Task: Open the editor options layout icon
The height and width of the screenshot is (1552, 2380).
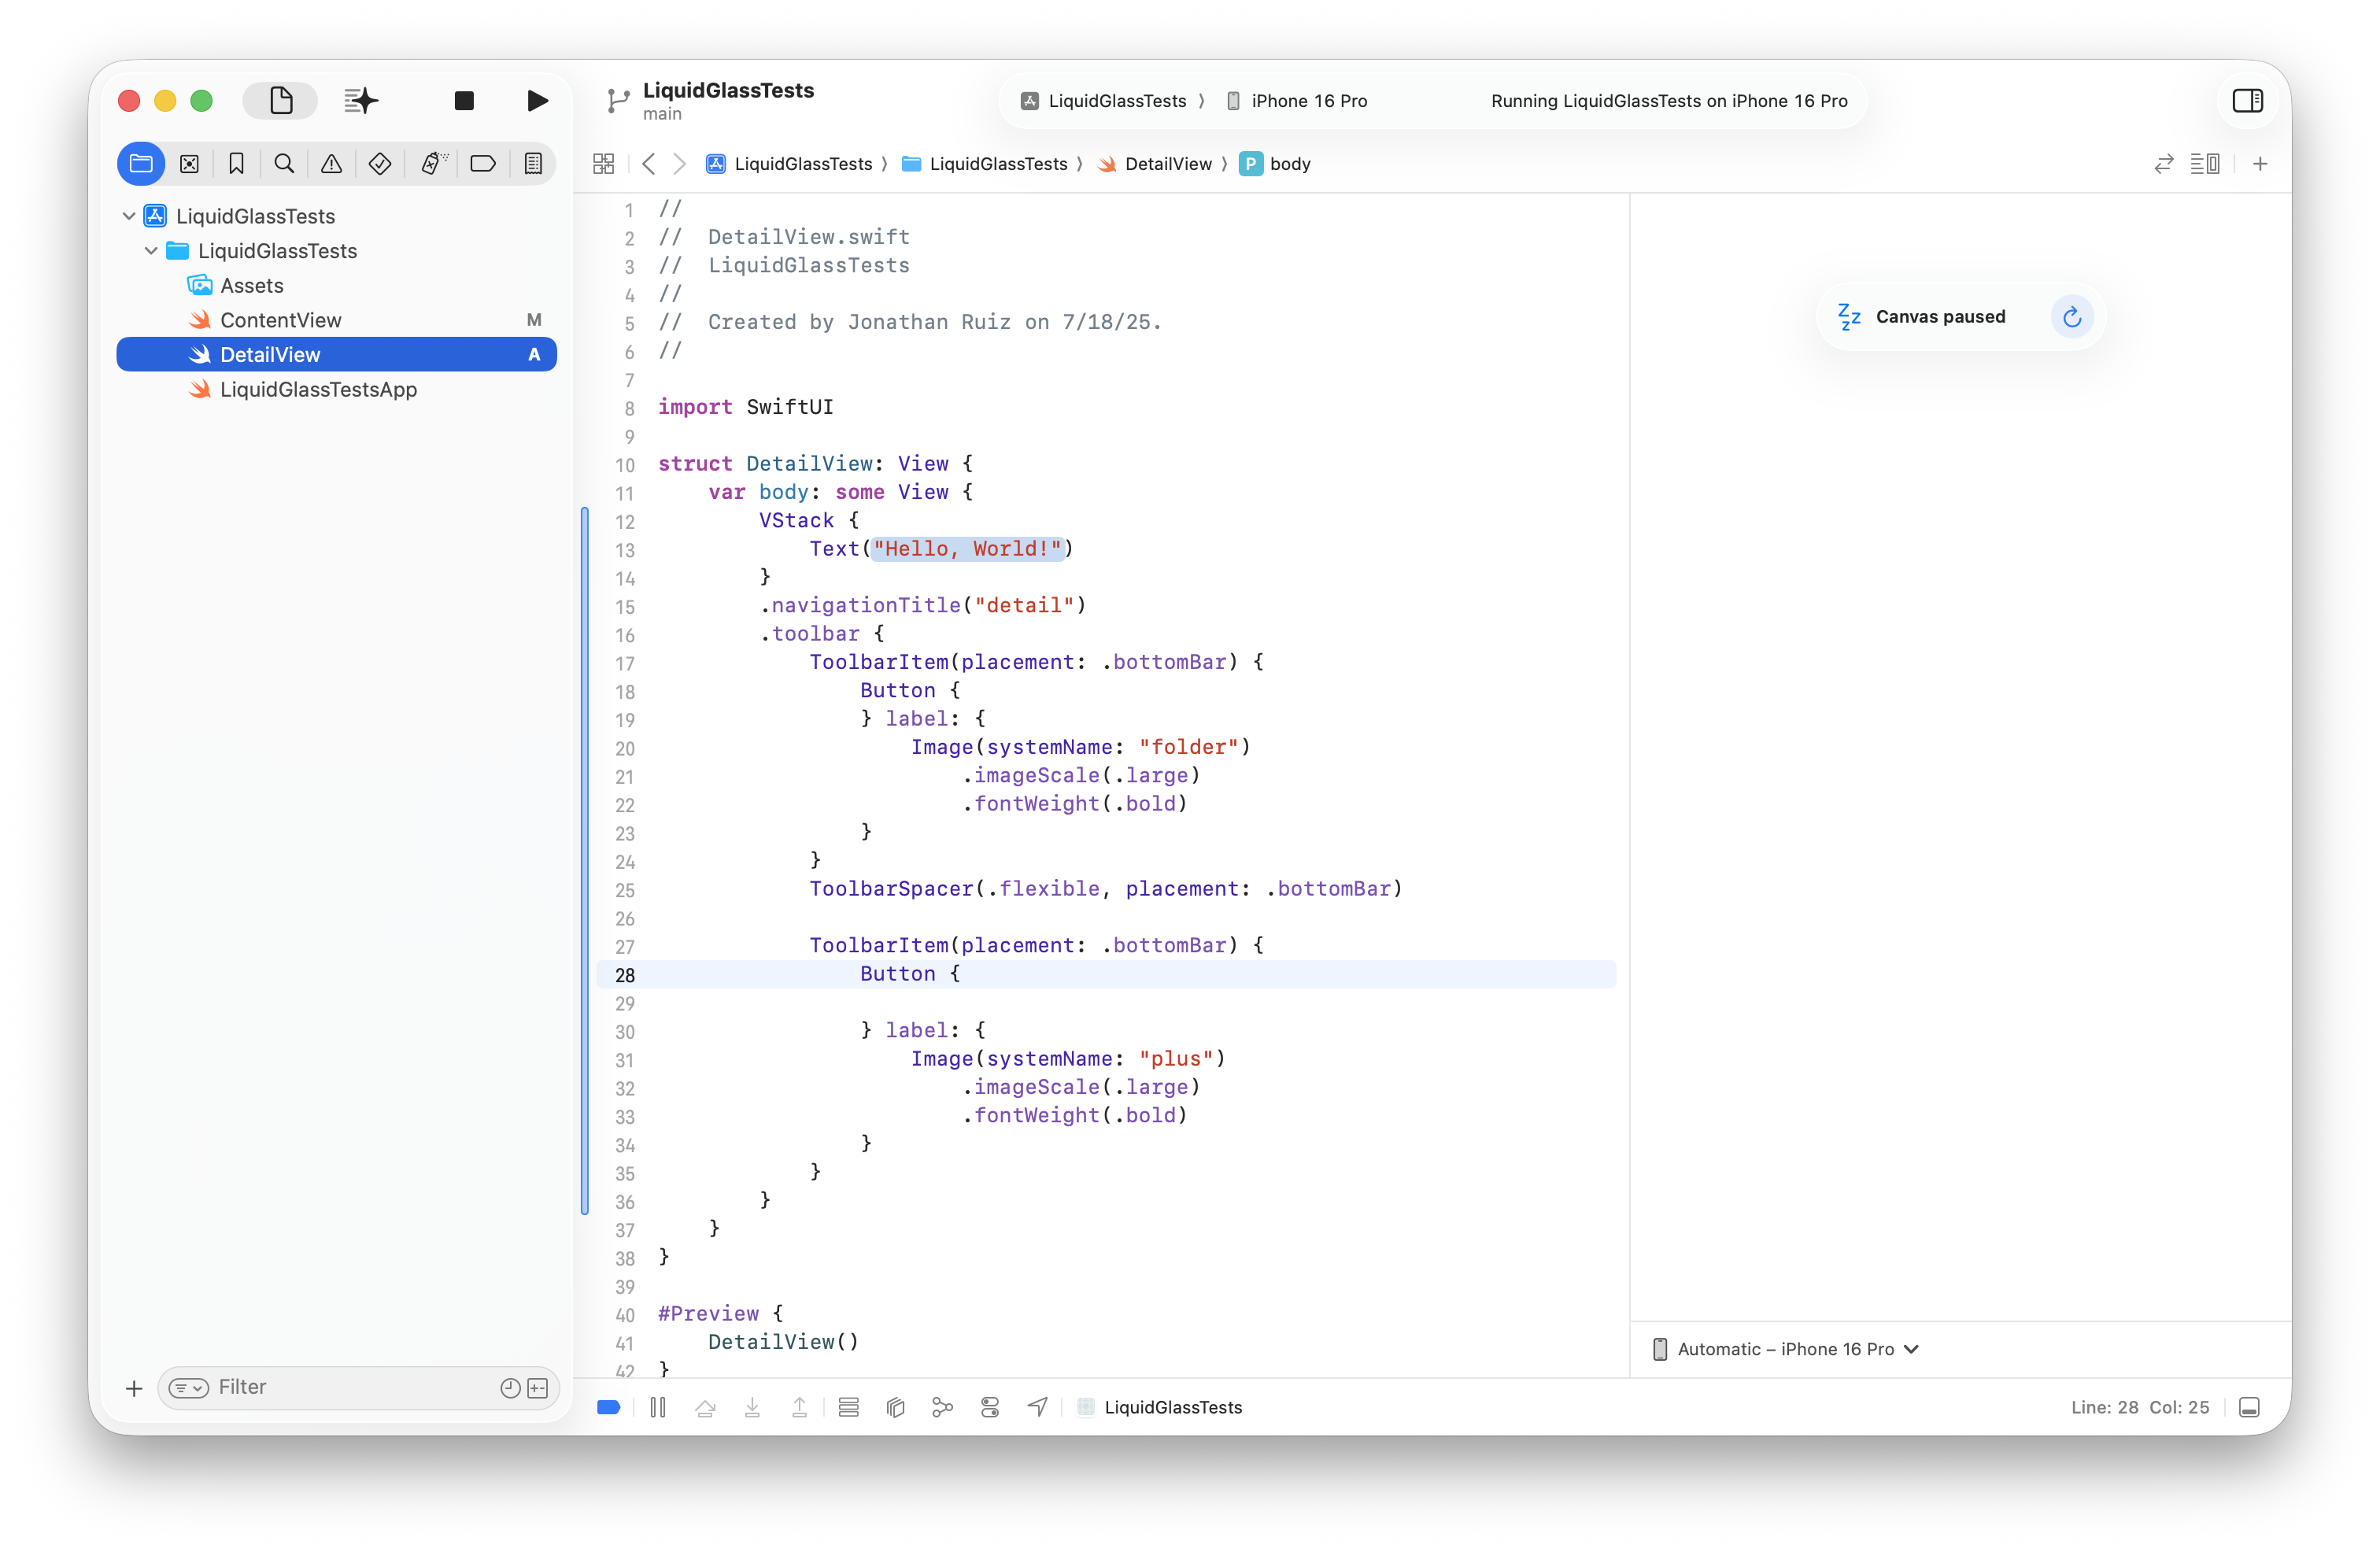Action: click(2205, 164)
